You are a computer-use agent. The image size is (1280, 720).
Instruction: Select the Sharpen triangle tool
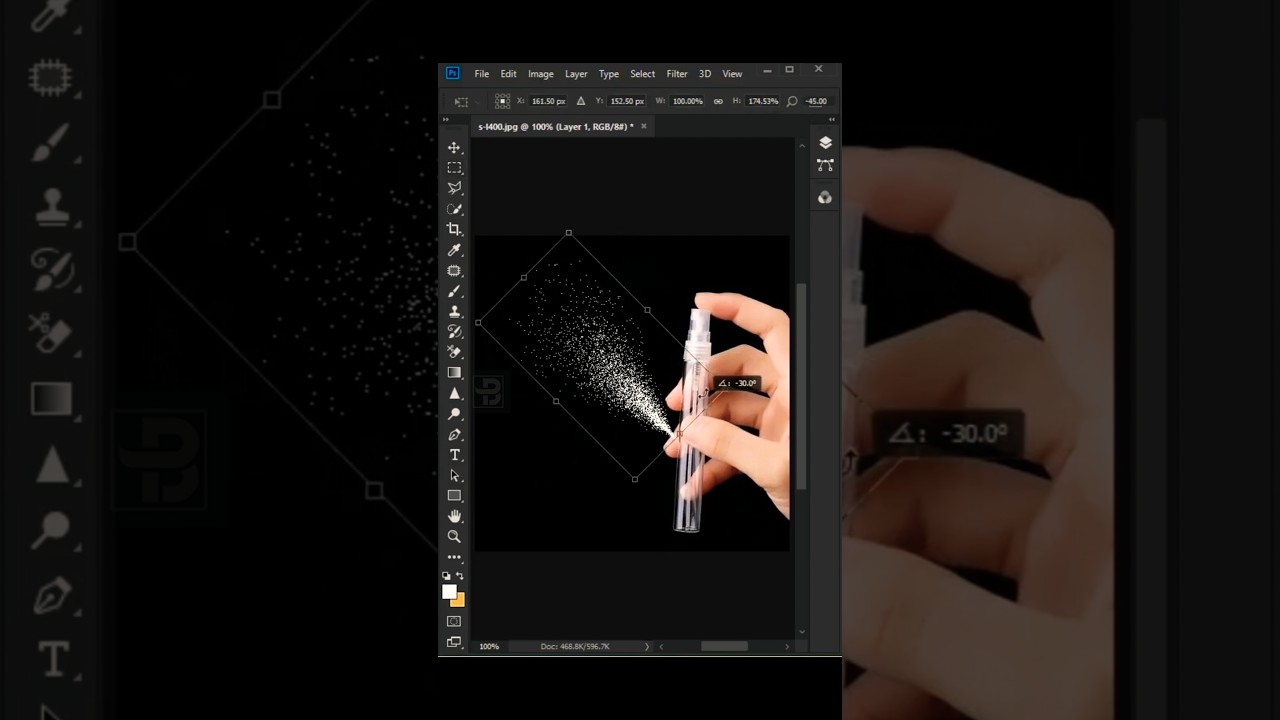tap(454, 393)
